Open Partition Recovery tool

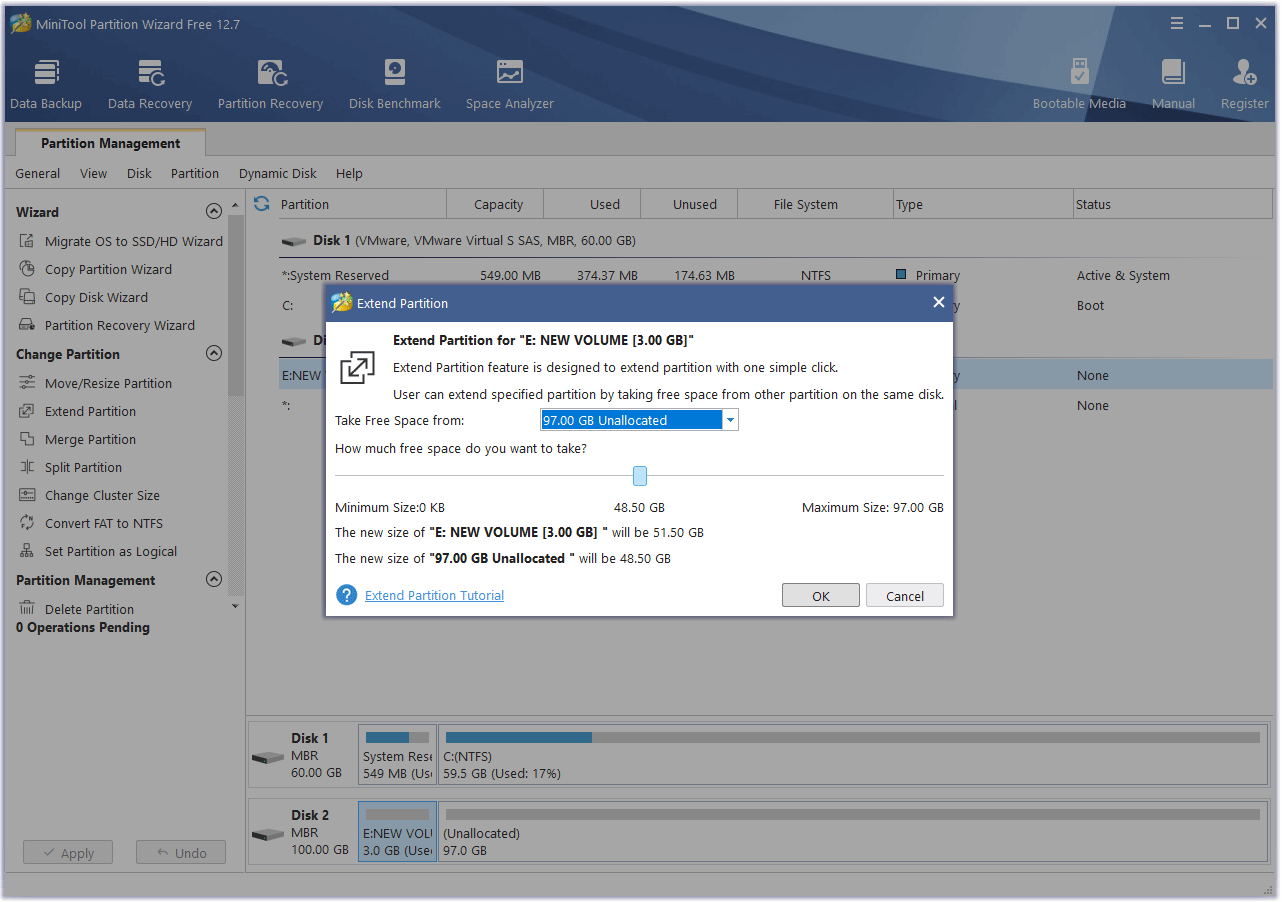pyautogui.click(x=270, y=84)
